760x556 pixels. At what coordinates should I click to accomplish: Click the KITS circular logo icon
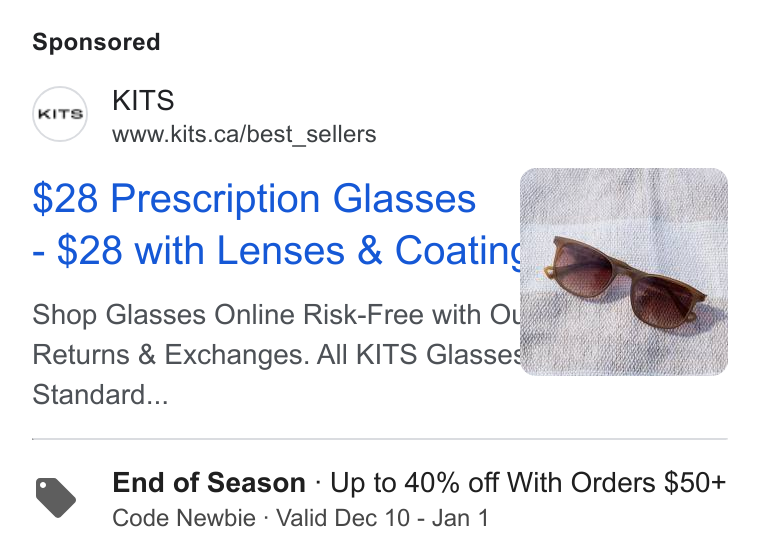pyautogui.click(x=60, y=114)
